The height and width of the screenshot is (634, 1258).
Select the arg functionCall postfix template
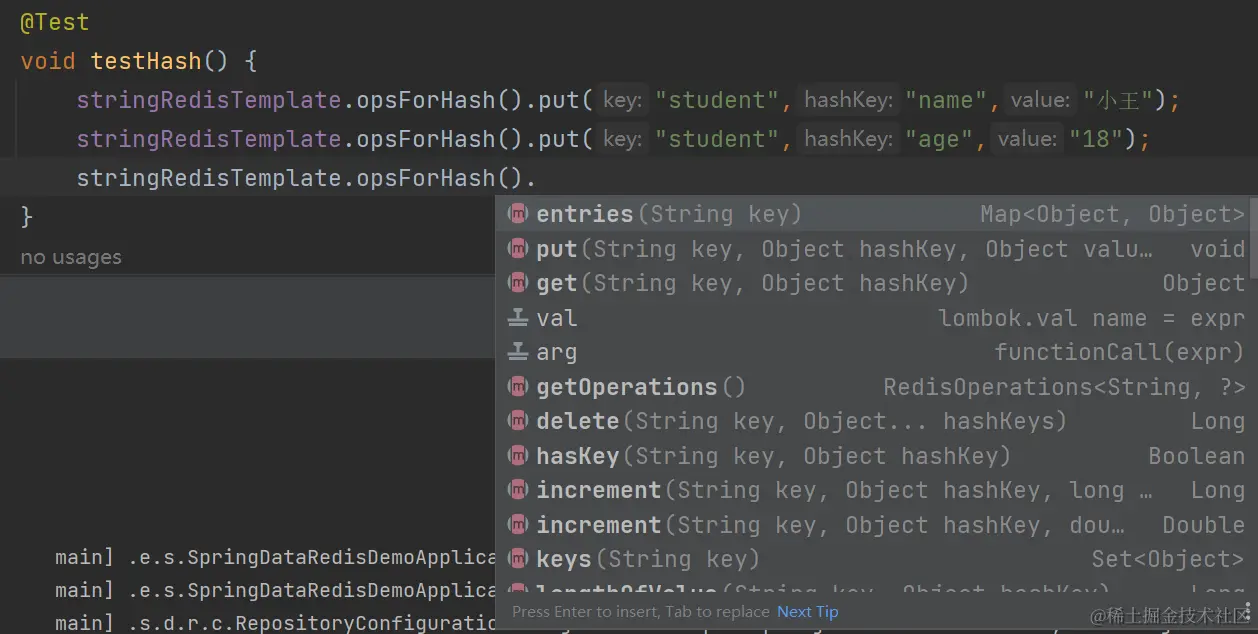(x=873, y=352)
